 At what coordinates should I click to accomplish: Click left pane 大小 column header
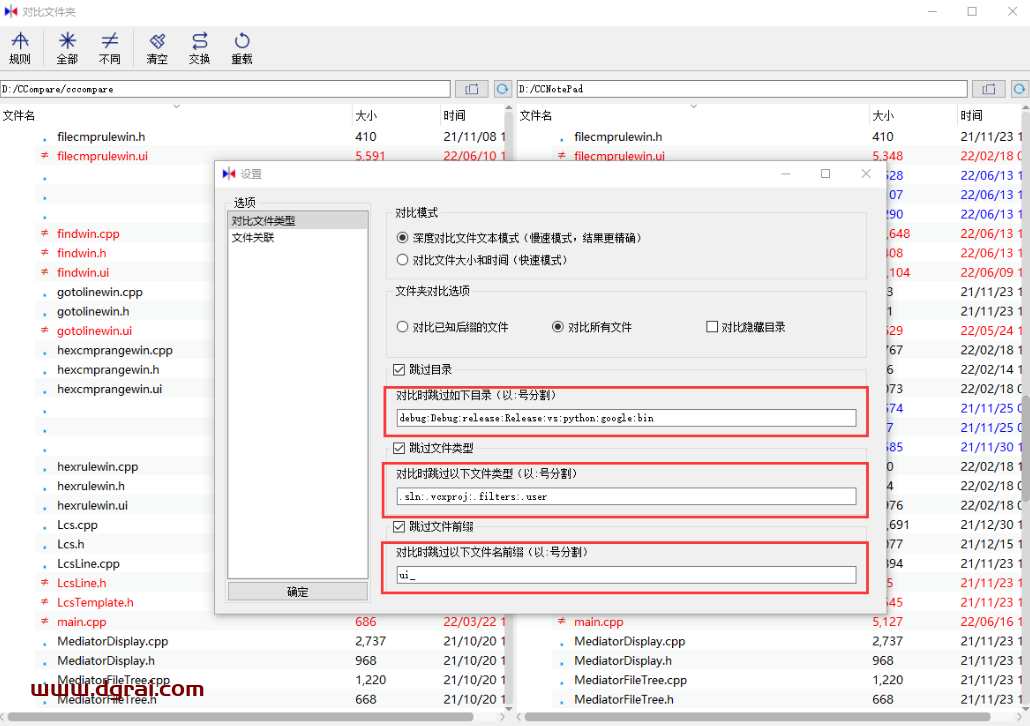396,116
